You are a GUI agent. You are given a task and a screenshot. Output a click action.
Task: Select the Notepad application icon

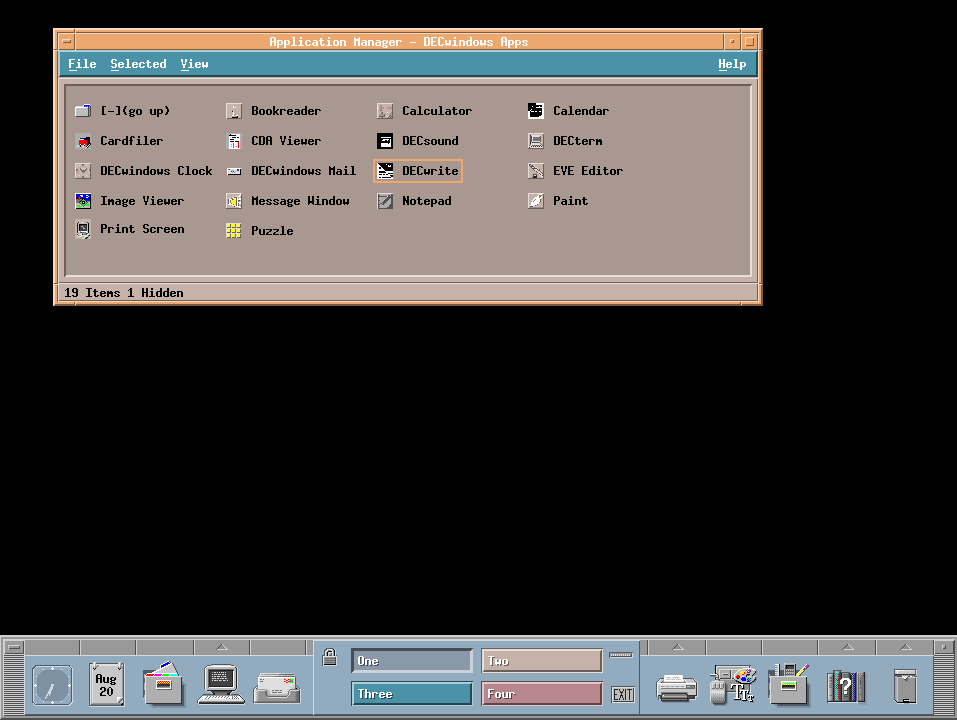tap(385, 201)
